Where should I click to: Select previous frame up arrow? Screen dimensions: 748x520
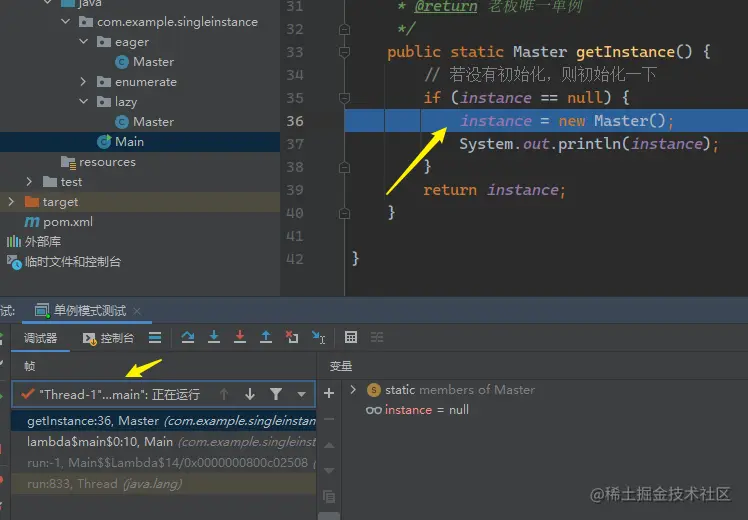224,394
